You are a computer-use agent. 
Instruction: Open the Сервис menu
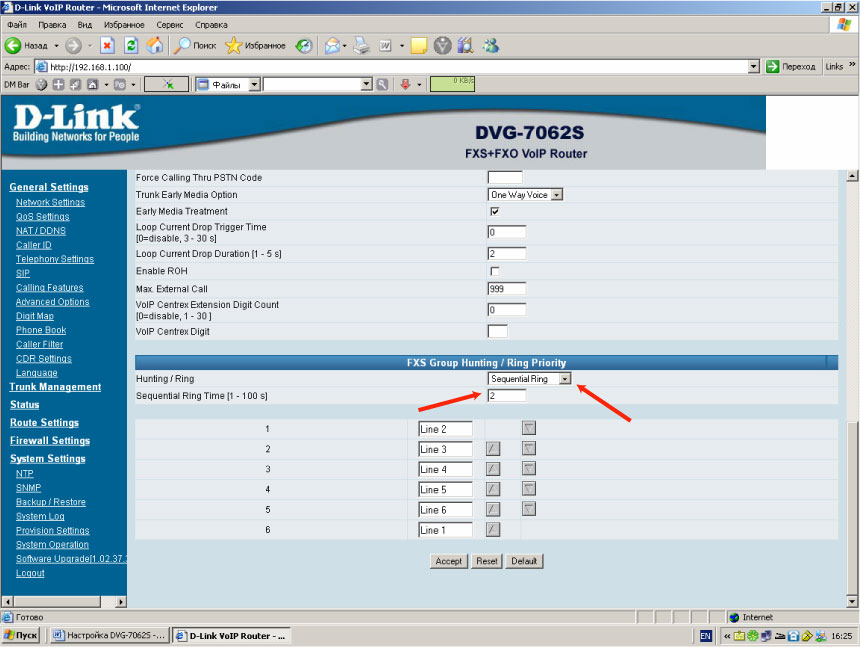[170, 24]
